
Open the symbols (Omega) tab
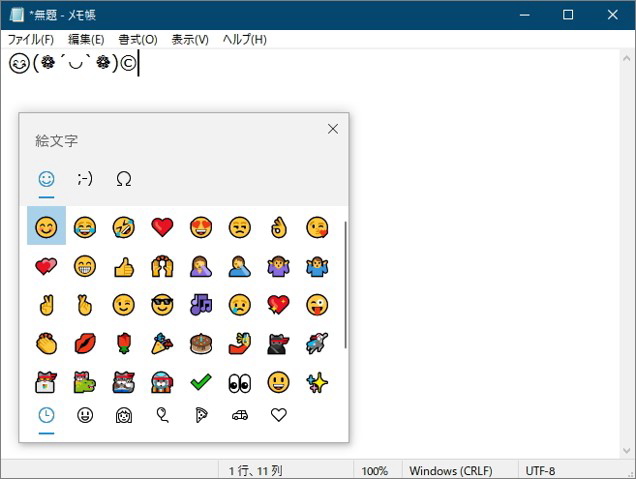(x=124, y=179)
